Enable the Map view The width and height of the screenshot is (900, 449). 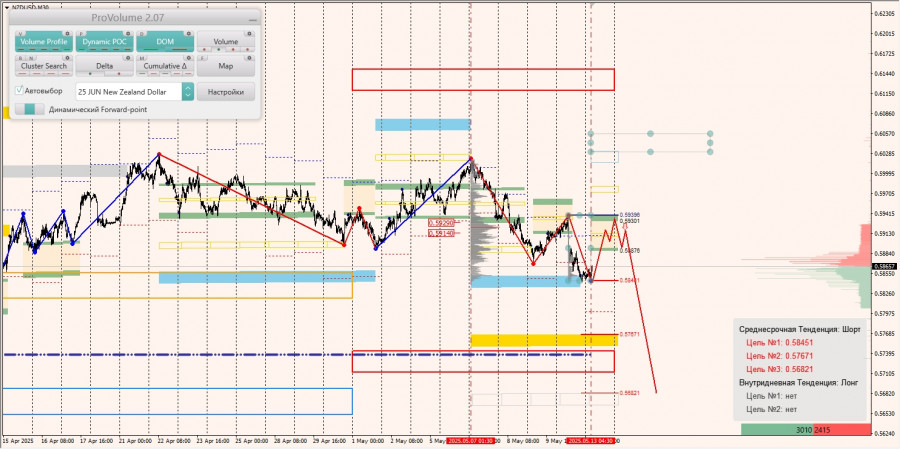tap(226, 66)
